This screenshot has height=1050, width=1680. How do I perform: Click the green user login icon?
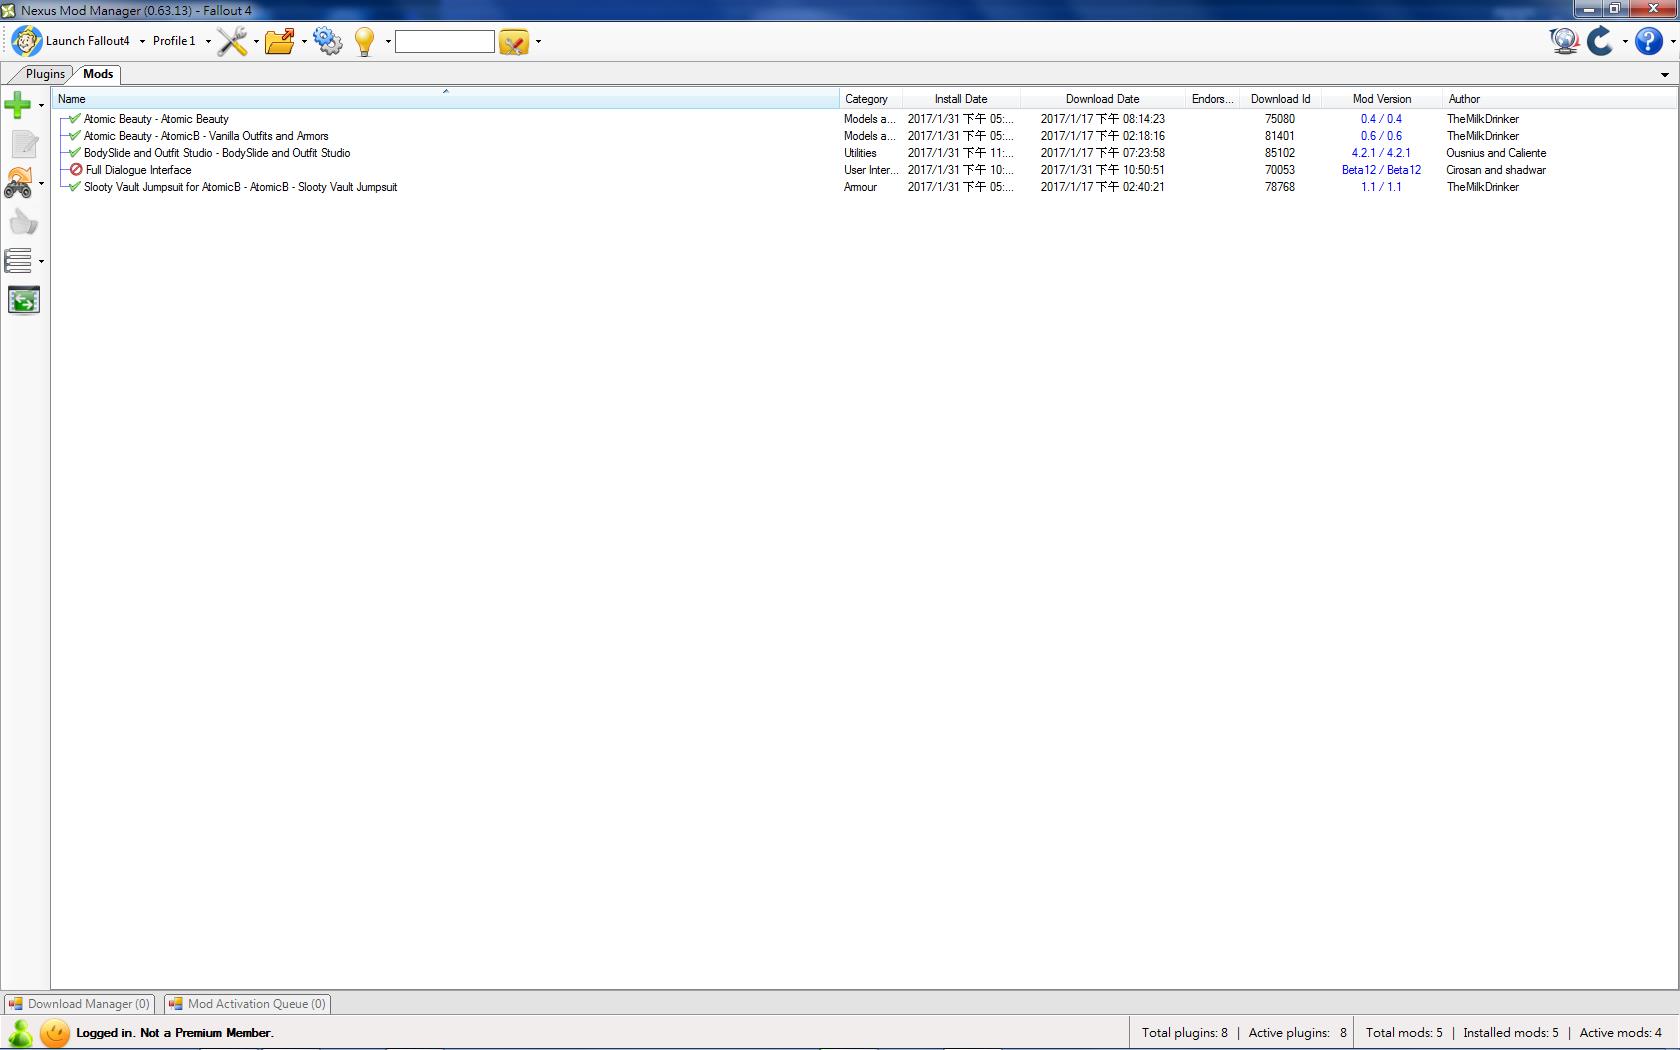[20, 1033]
